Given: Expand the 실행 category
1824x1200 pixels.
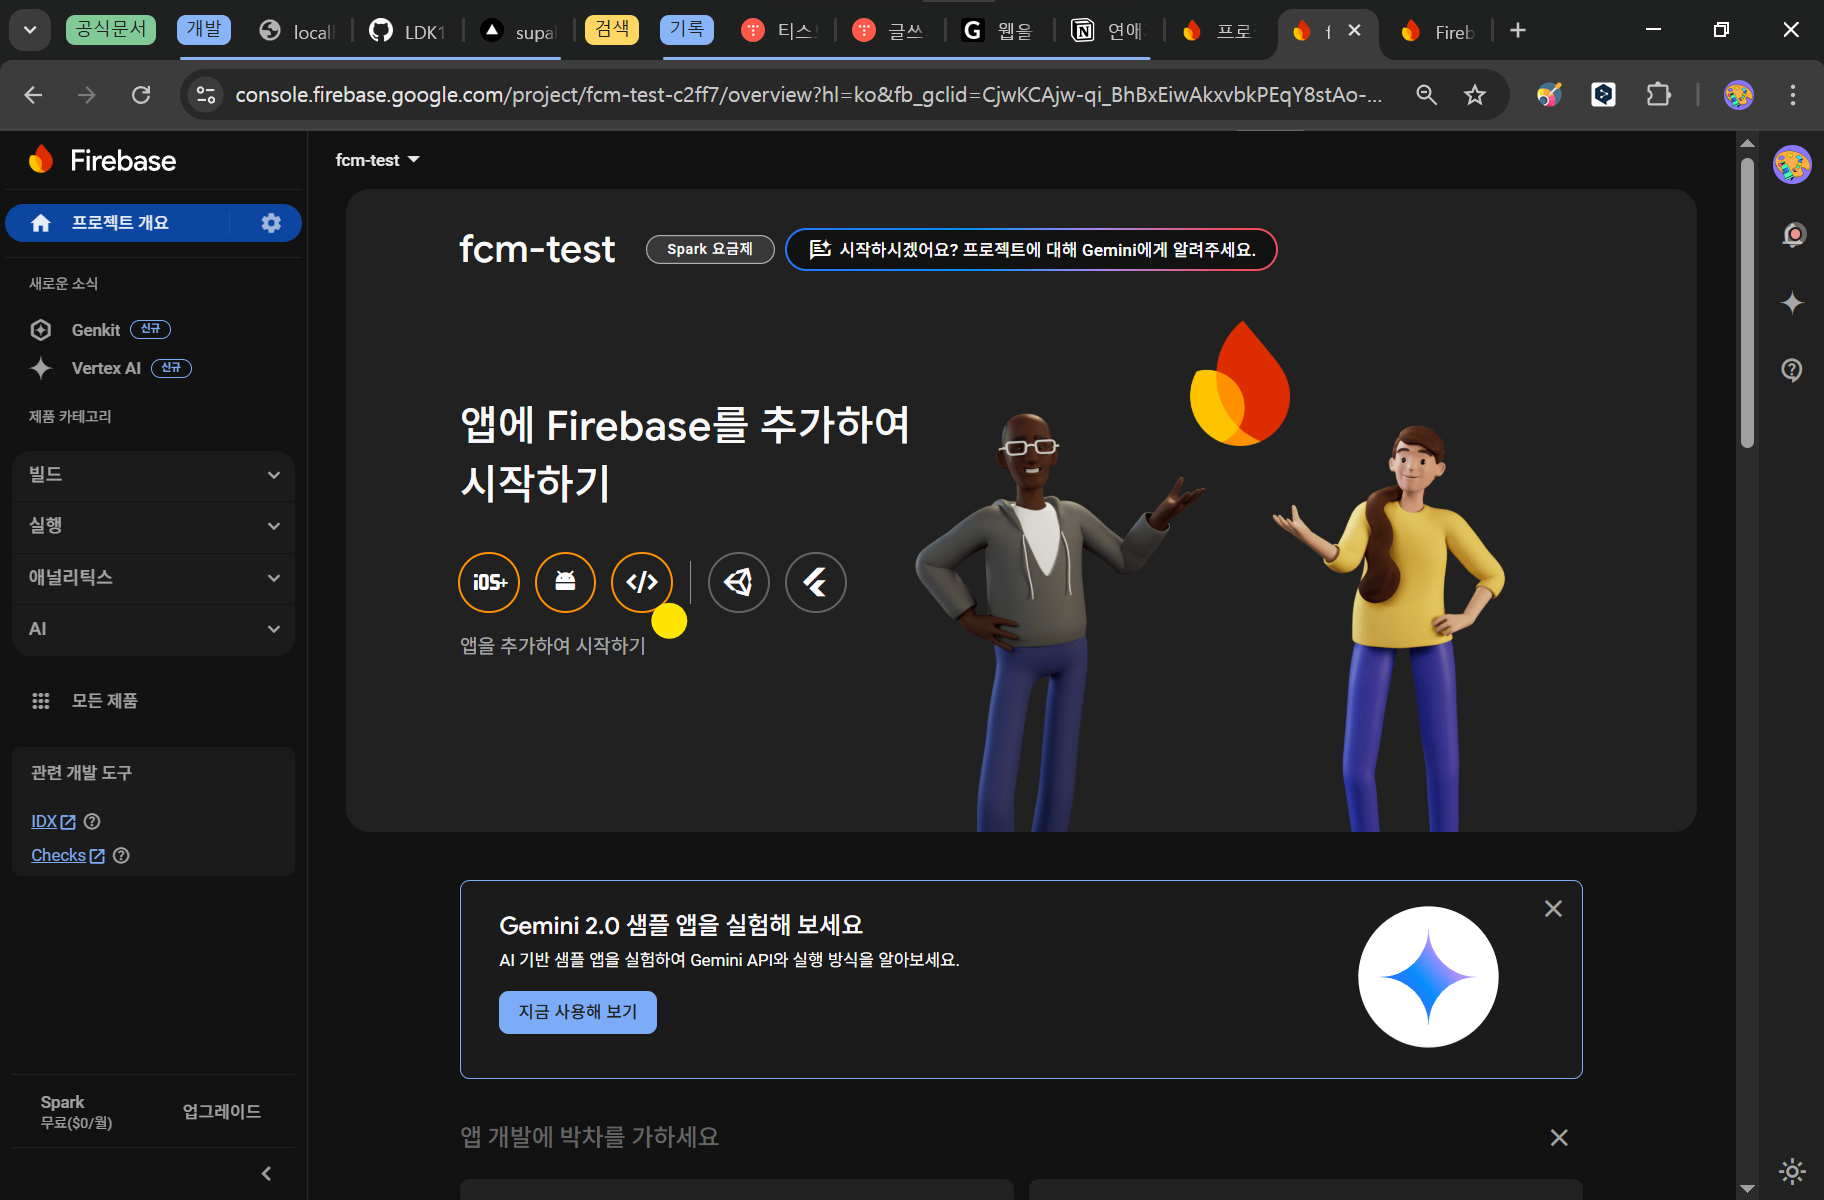Looking at the screenshot, I should (x=154, y=526).
